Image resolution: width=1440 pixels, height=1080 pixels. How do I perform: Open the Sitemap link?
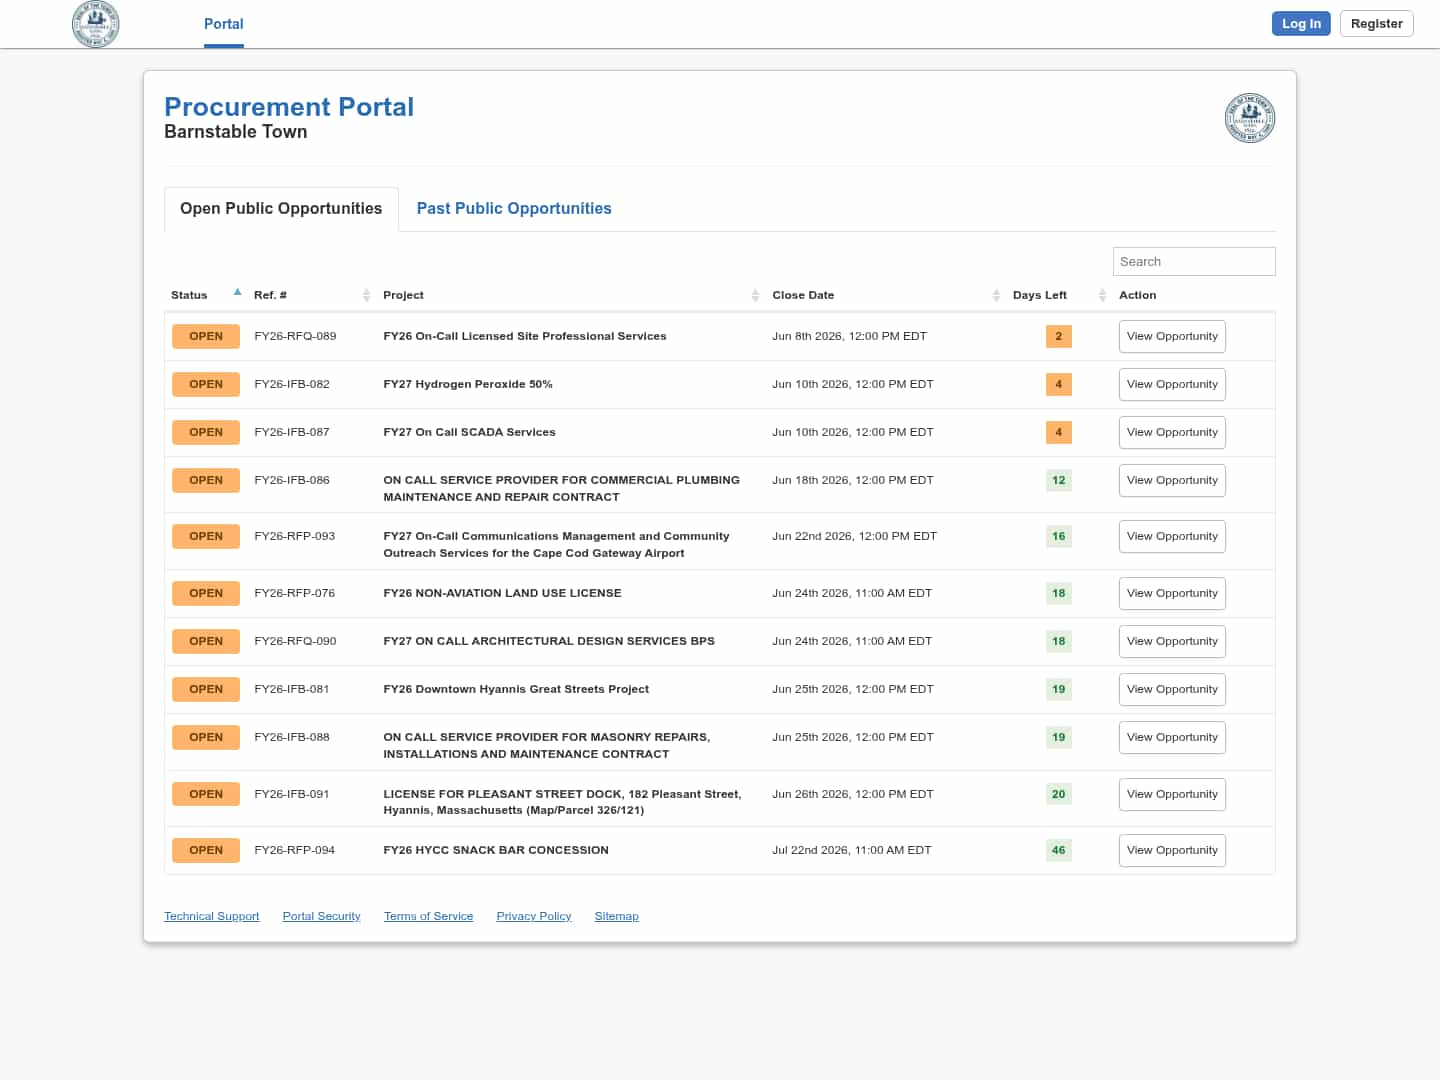616,916
